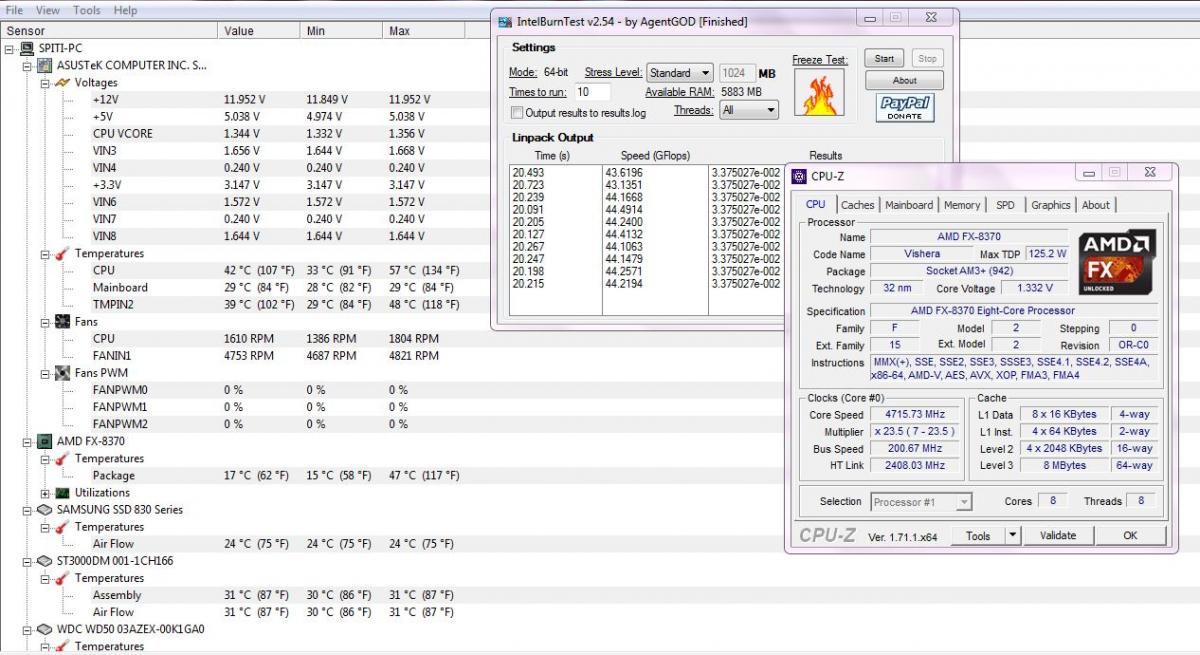Click the PayPal Donate button
Image resolution: width=1200 pixels, height=655 pixels.
pyautogui.click(x=905, y=108)
